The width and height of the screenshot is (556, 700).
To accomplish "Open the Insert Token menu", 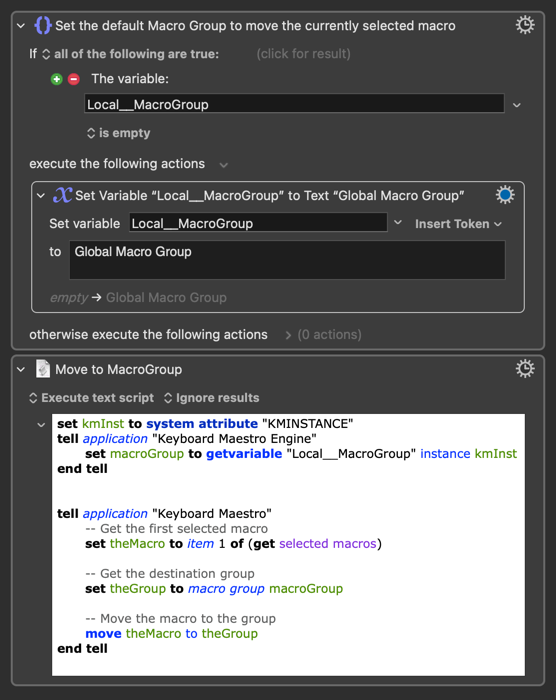I will (458, 224).
